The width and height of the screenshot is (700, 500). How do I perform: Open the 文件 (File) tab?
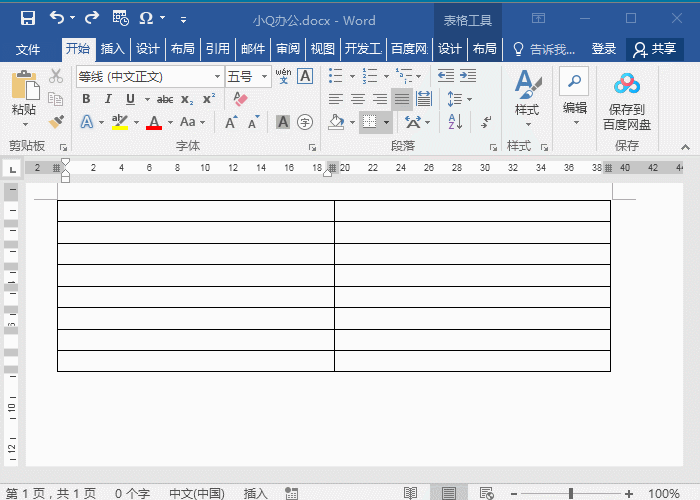tap(28, 49)
